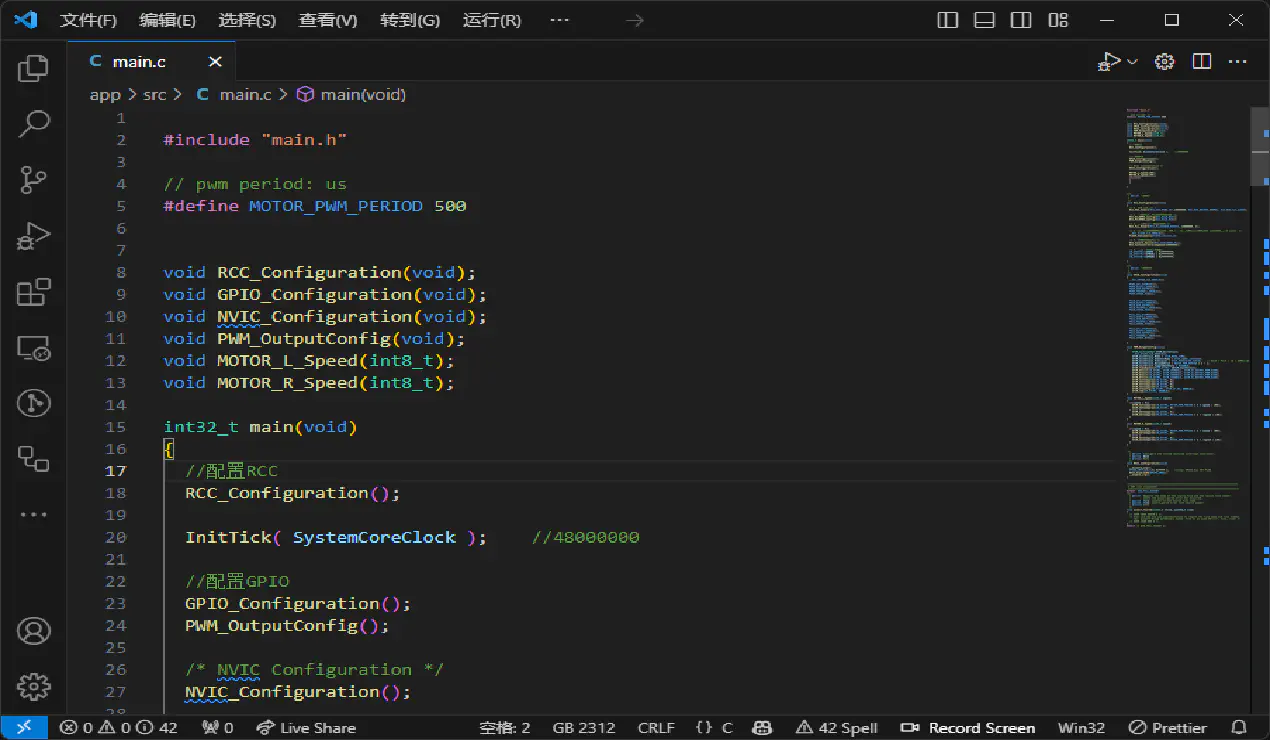Open the Explorer view in activity bar
The width and height of the screenshot is (1270, 740).
pos(33,68)
